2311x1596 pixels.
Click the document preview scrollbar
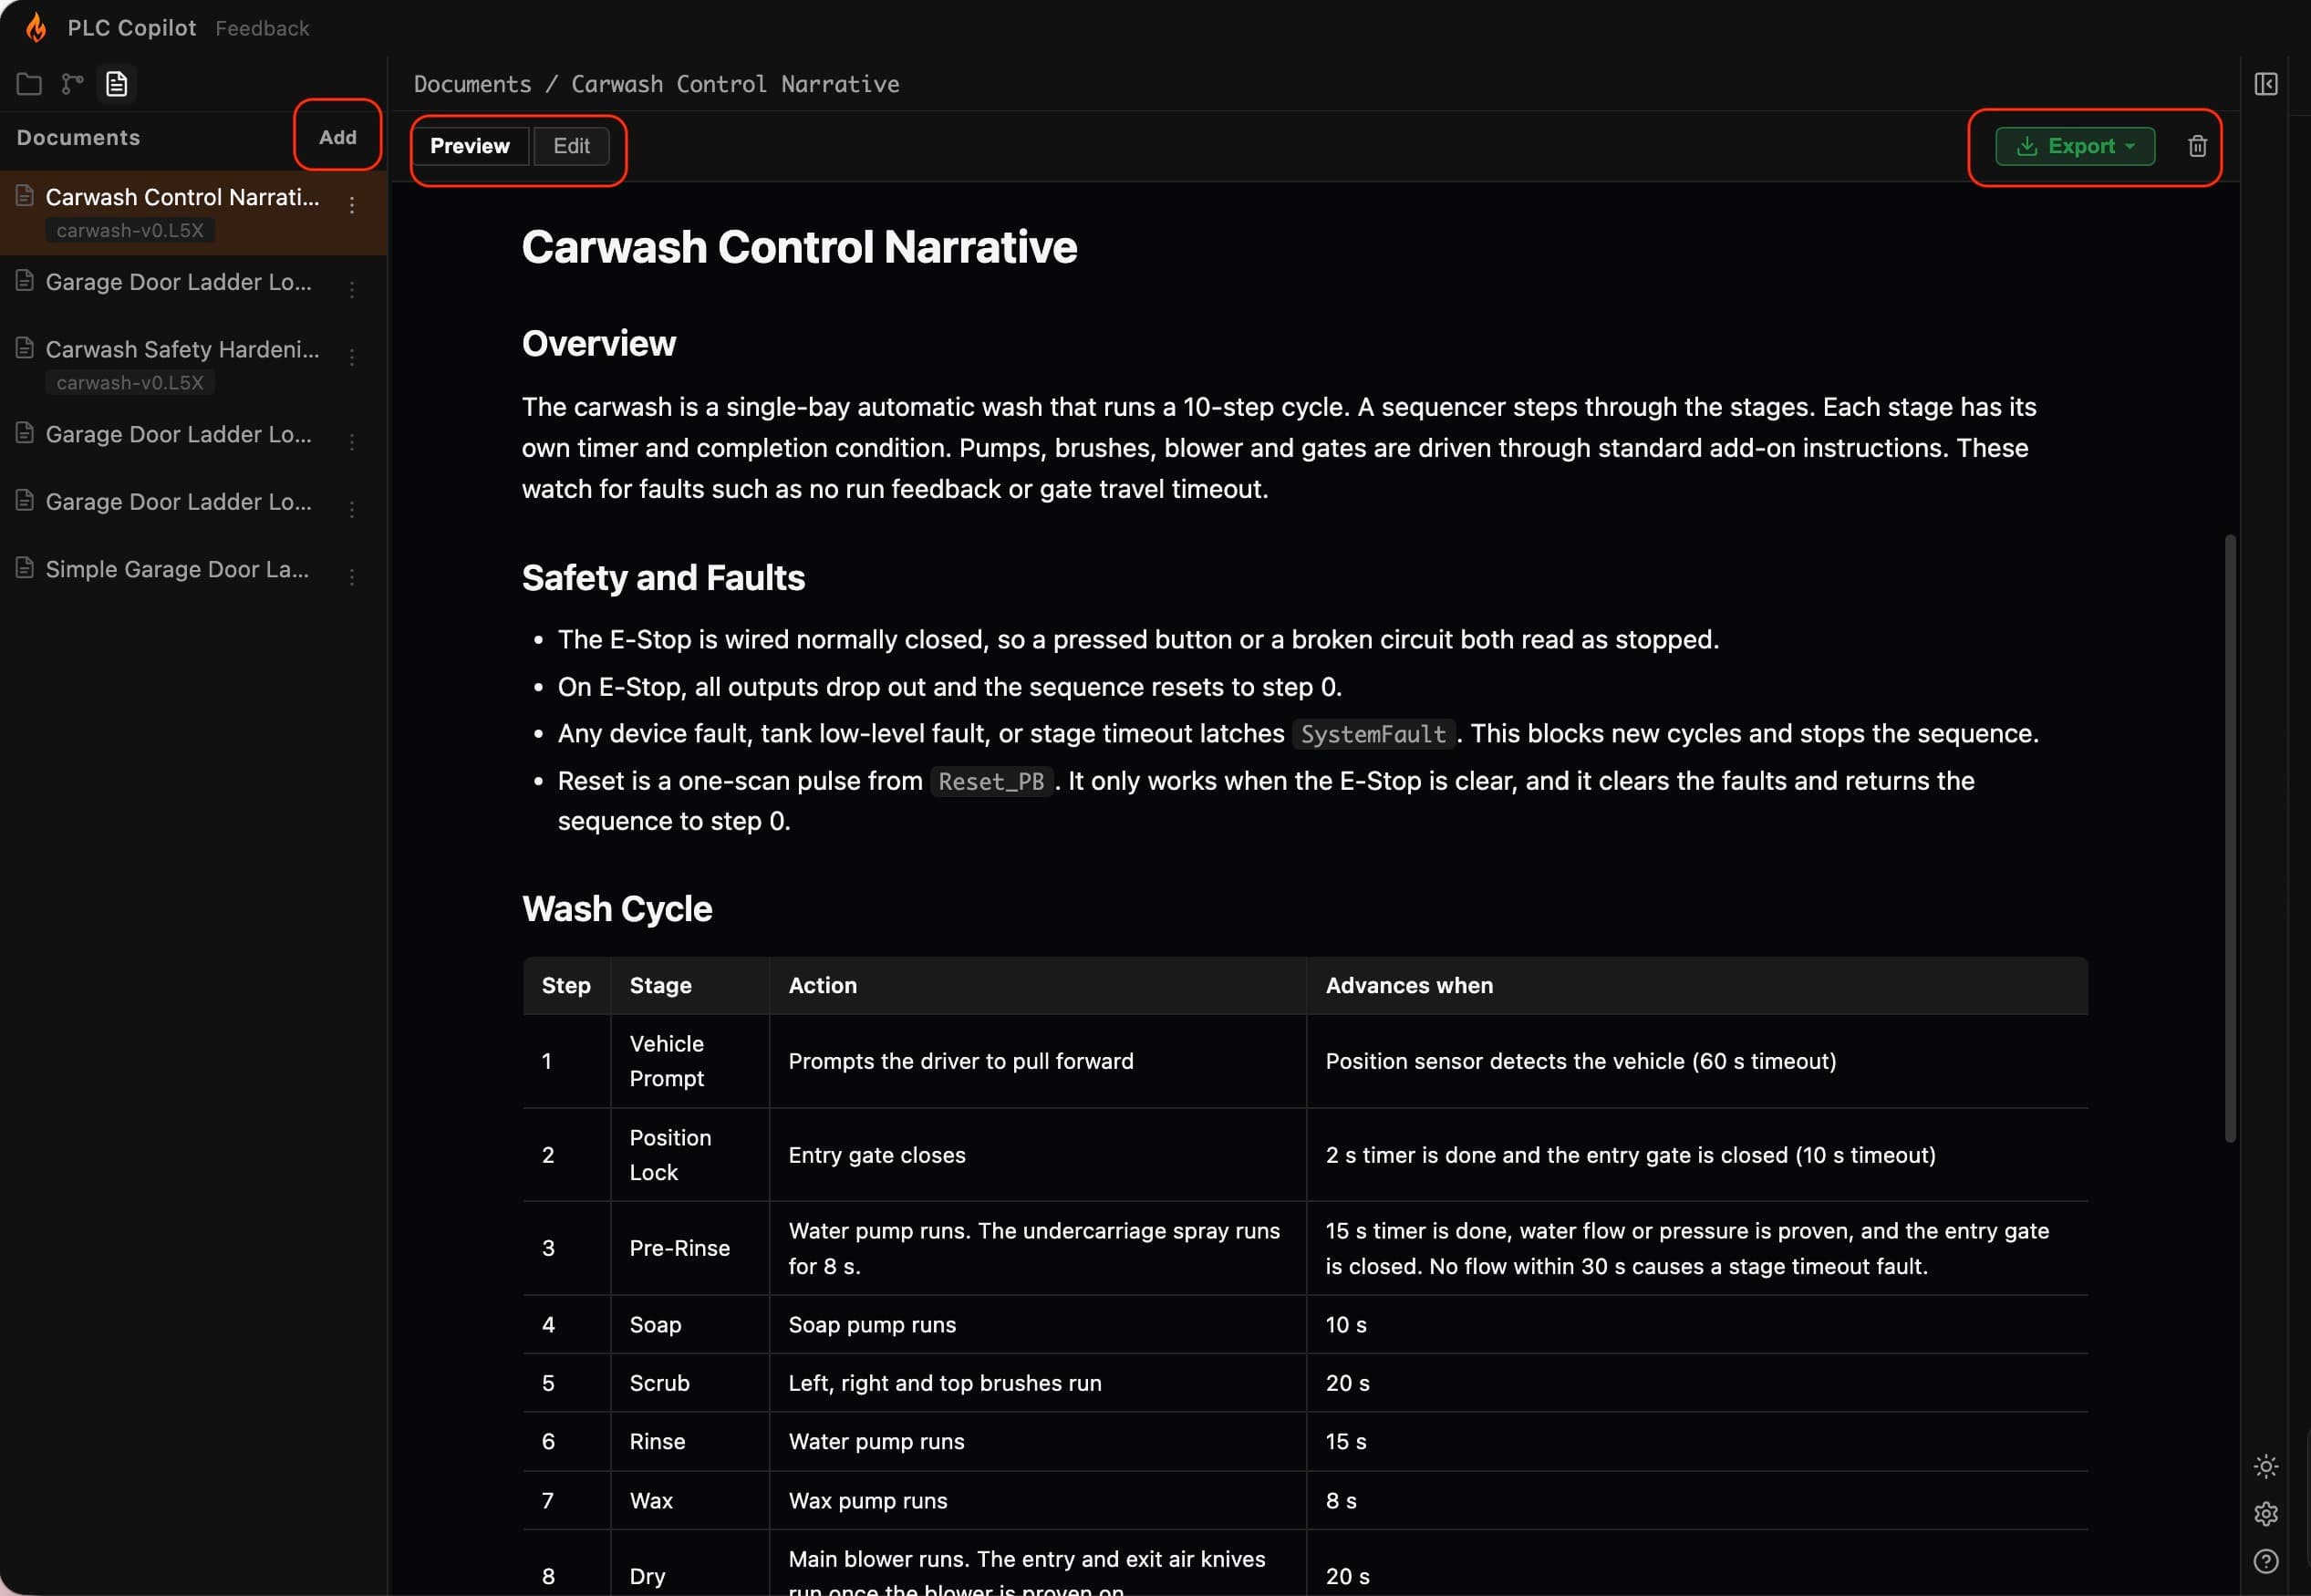[2229, 838]
